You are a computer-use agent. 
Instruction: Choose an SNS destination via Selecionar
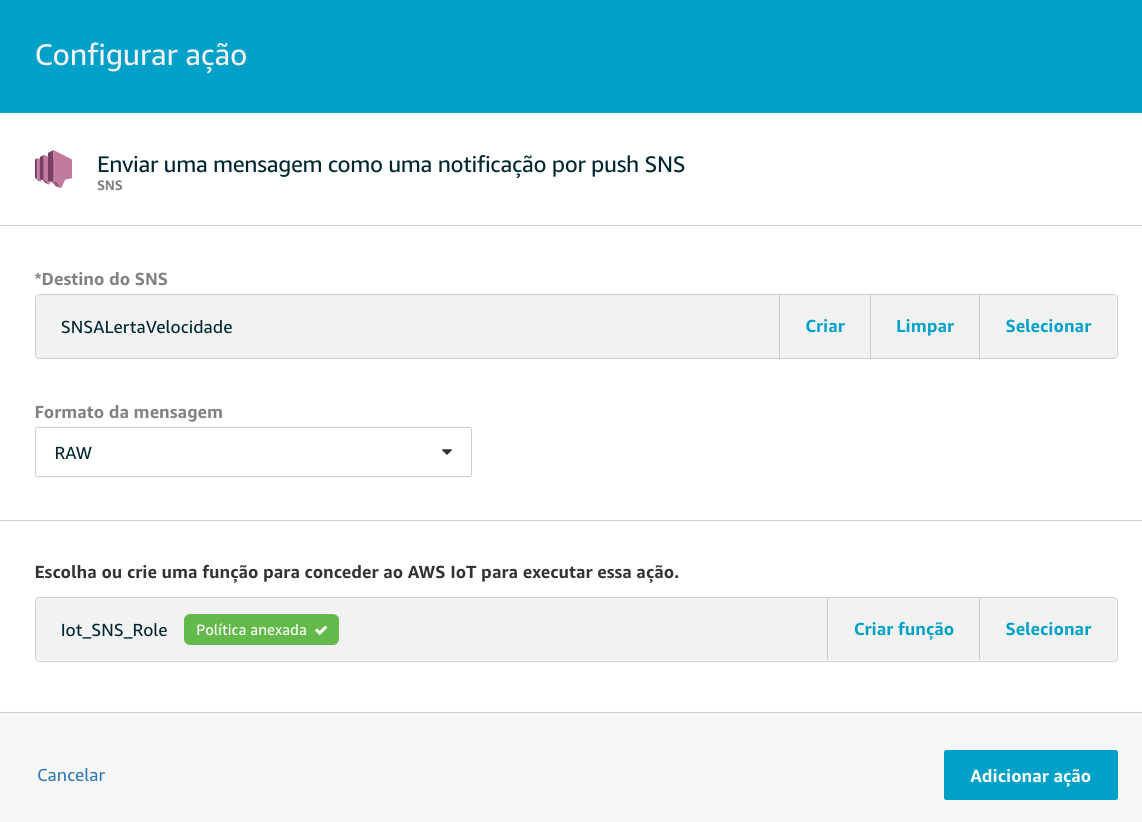[1048, 326]
